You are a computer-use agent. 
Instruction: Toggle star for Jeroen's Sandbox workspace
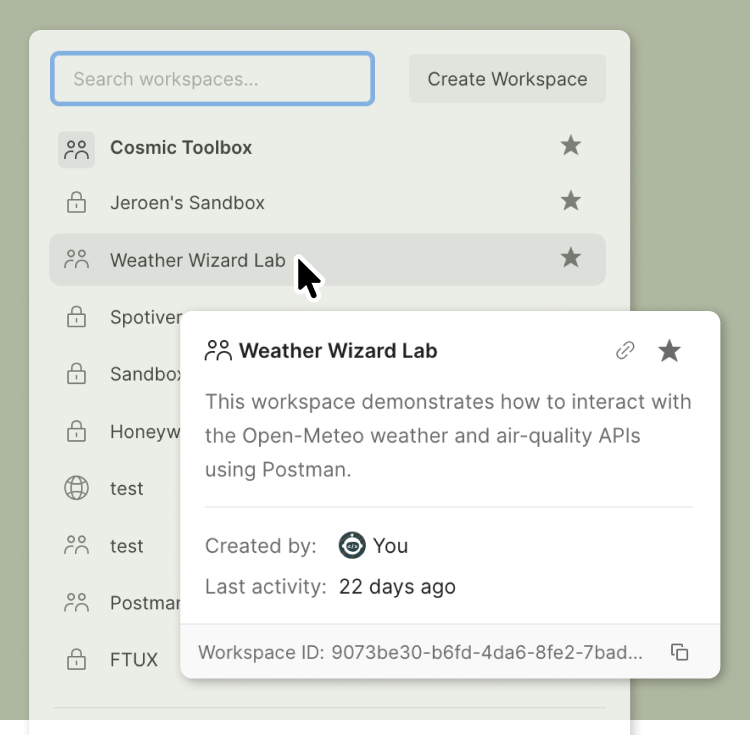click(x=570, y=201)
